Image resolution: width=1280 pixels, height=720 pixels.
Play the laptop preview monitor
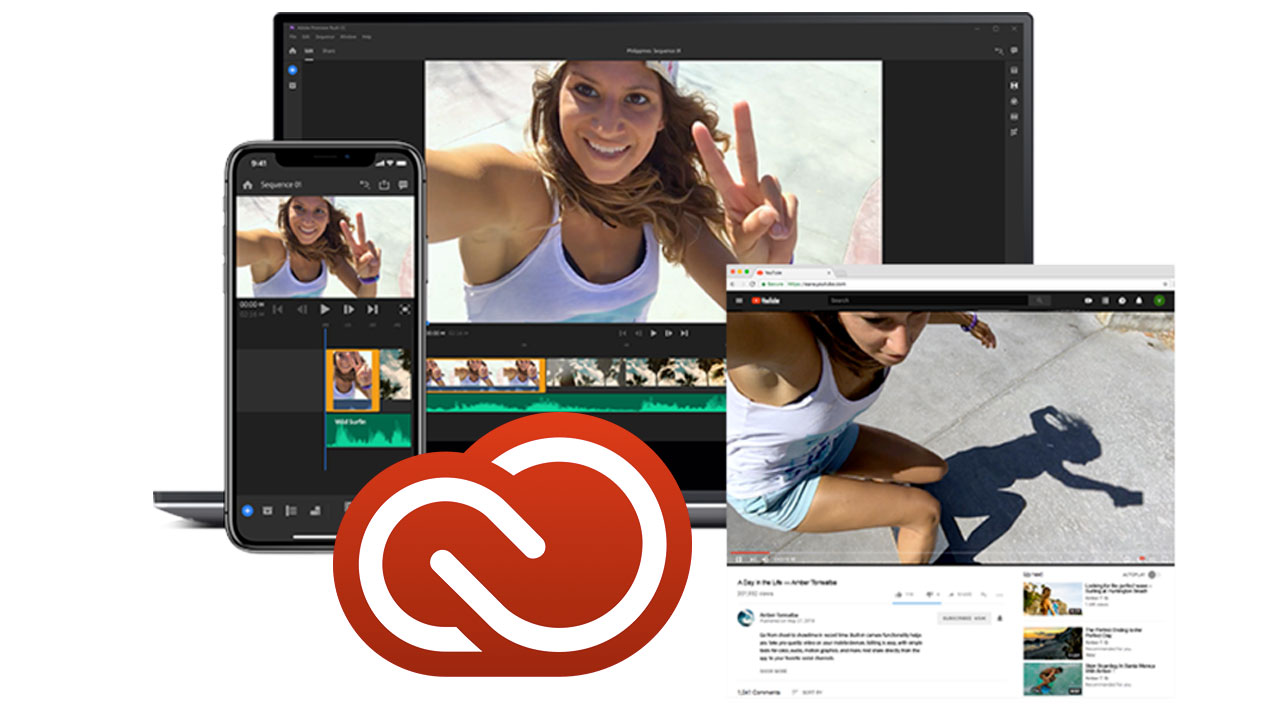(x=653, y=333)
